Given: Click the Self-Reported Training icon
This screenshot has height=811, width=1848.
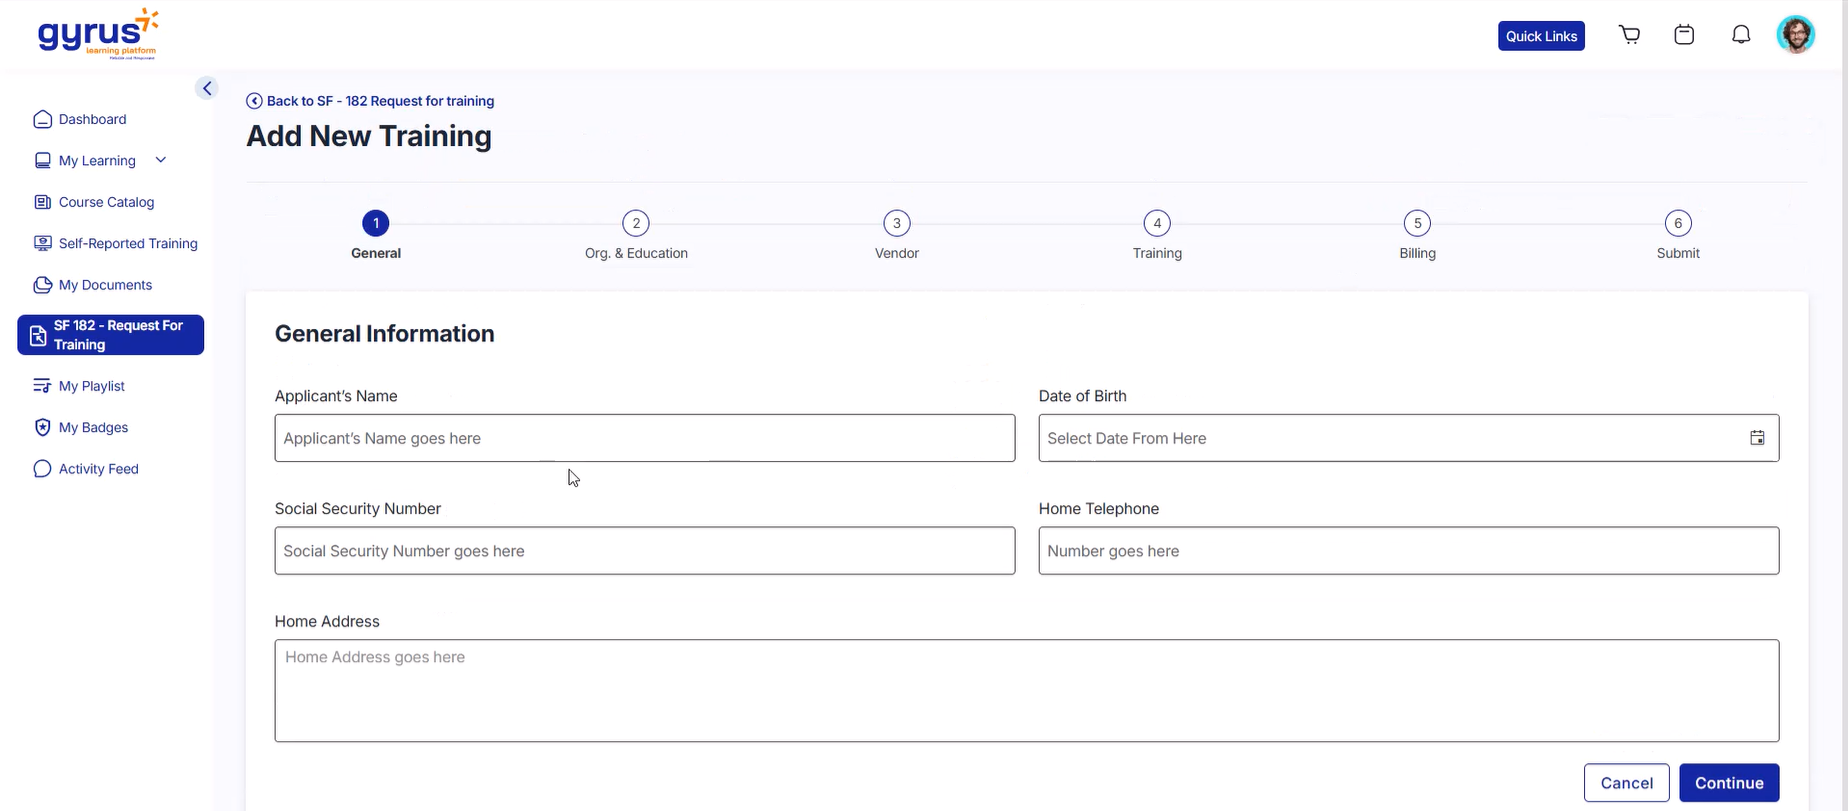Looking at the screenshot, I should [x=42, y=243].
